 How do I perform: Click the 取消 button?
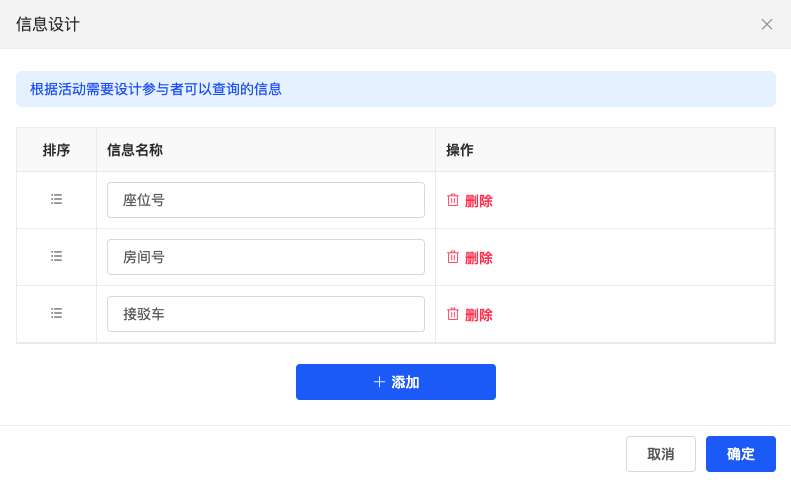pyautogui.click(x=661, y=454)
